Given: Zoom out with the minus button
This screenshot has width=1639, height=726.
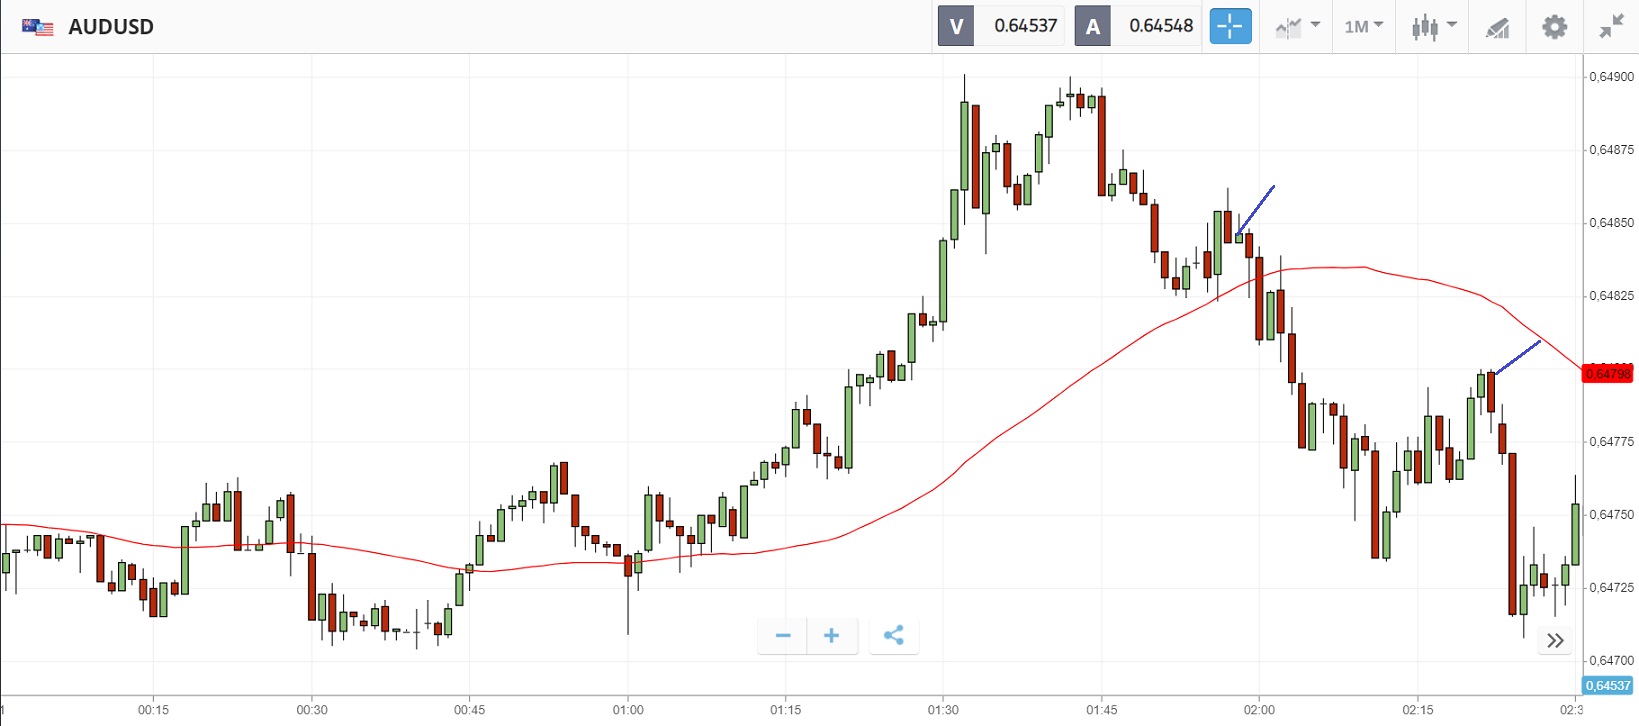Looking at the screenshot, I should pos(783,635).
